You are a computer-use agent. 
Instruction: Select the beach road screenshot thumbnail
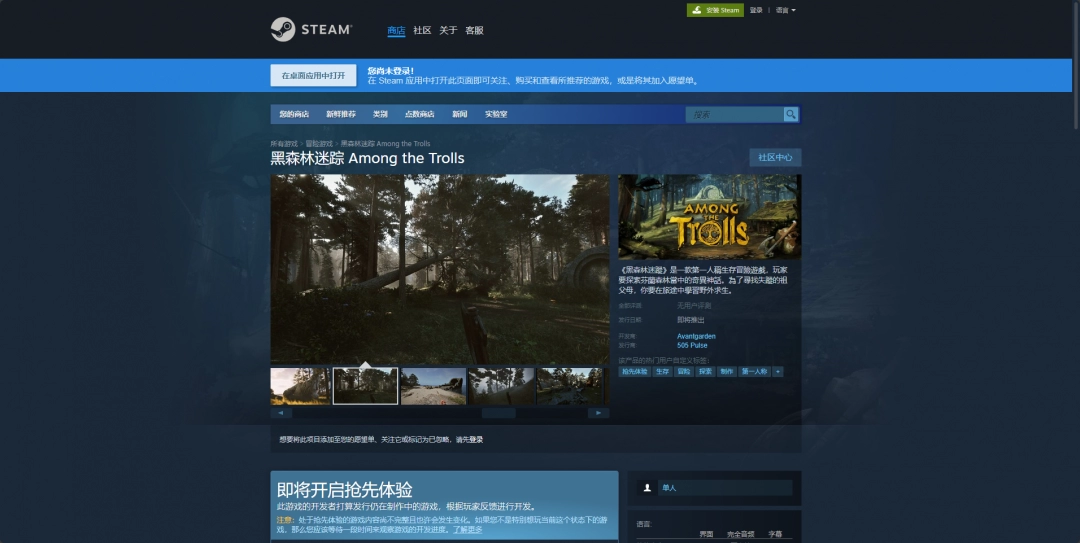point(433,386)
